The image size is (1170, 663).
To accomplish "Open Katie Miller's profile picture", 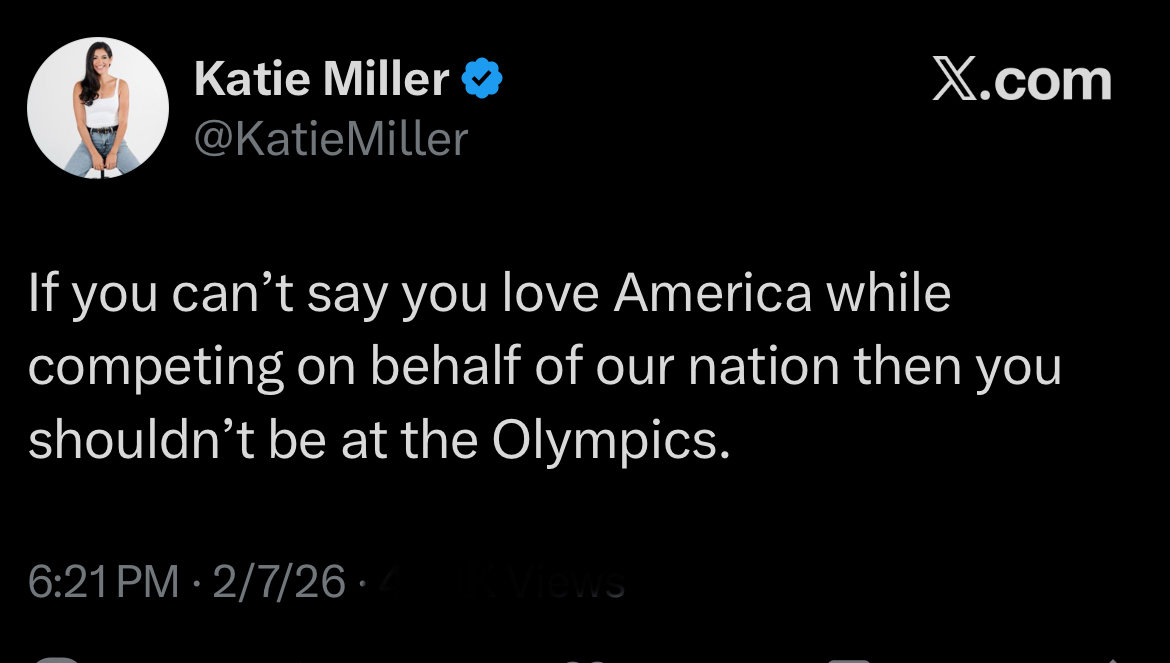I will click(98, 108).
